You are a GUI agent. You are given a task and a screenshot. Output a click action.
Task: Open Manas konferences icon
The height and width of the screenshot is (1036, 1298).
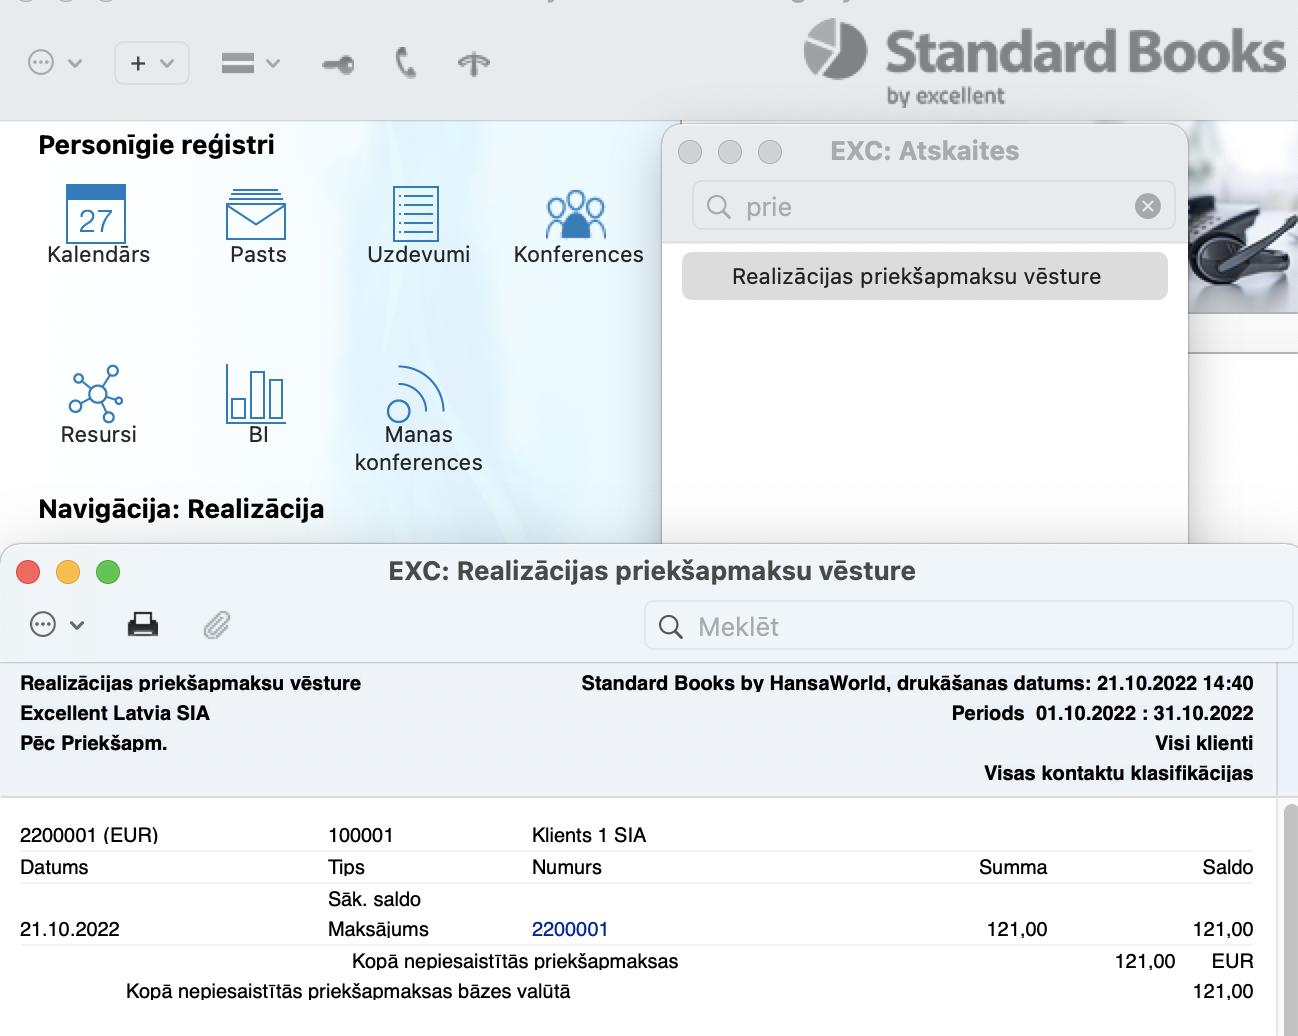tap(416, 395)
